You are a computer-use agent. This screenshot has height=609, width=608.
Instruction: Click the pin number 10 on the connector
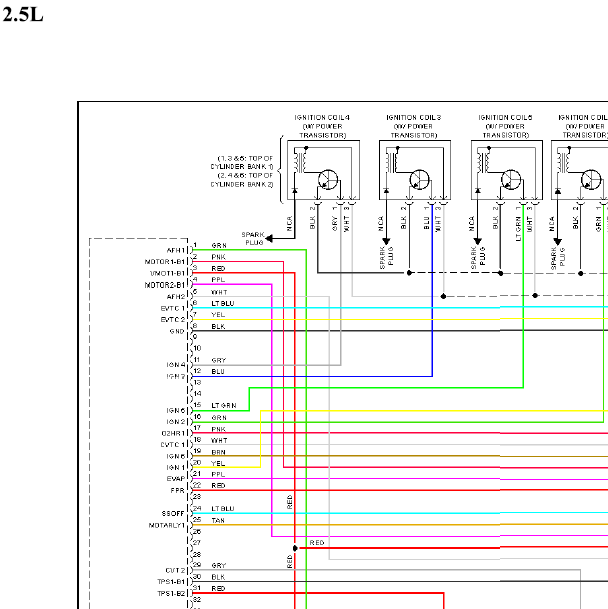[x=197, y=348]
